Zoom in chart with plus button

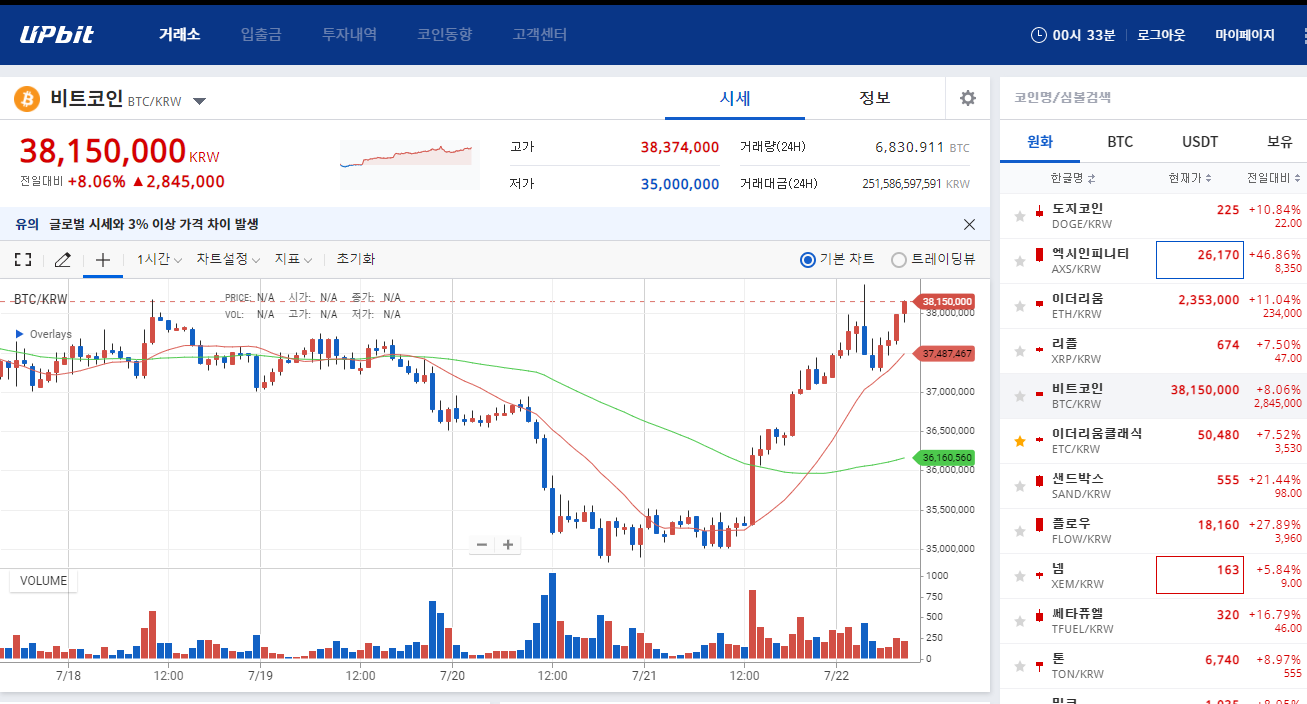point(508,544)
